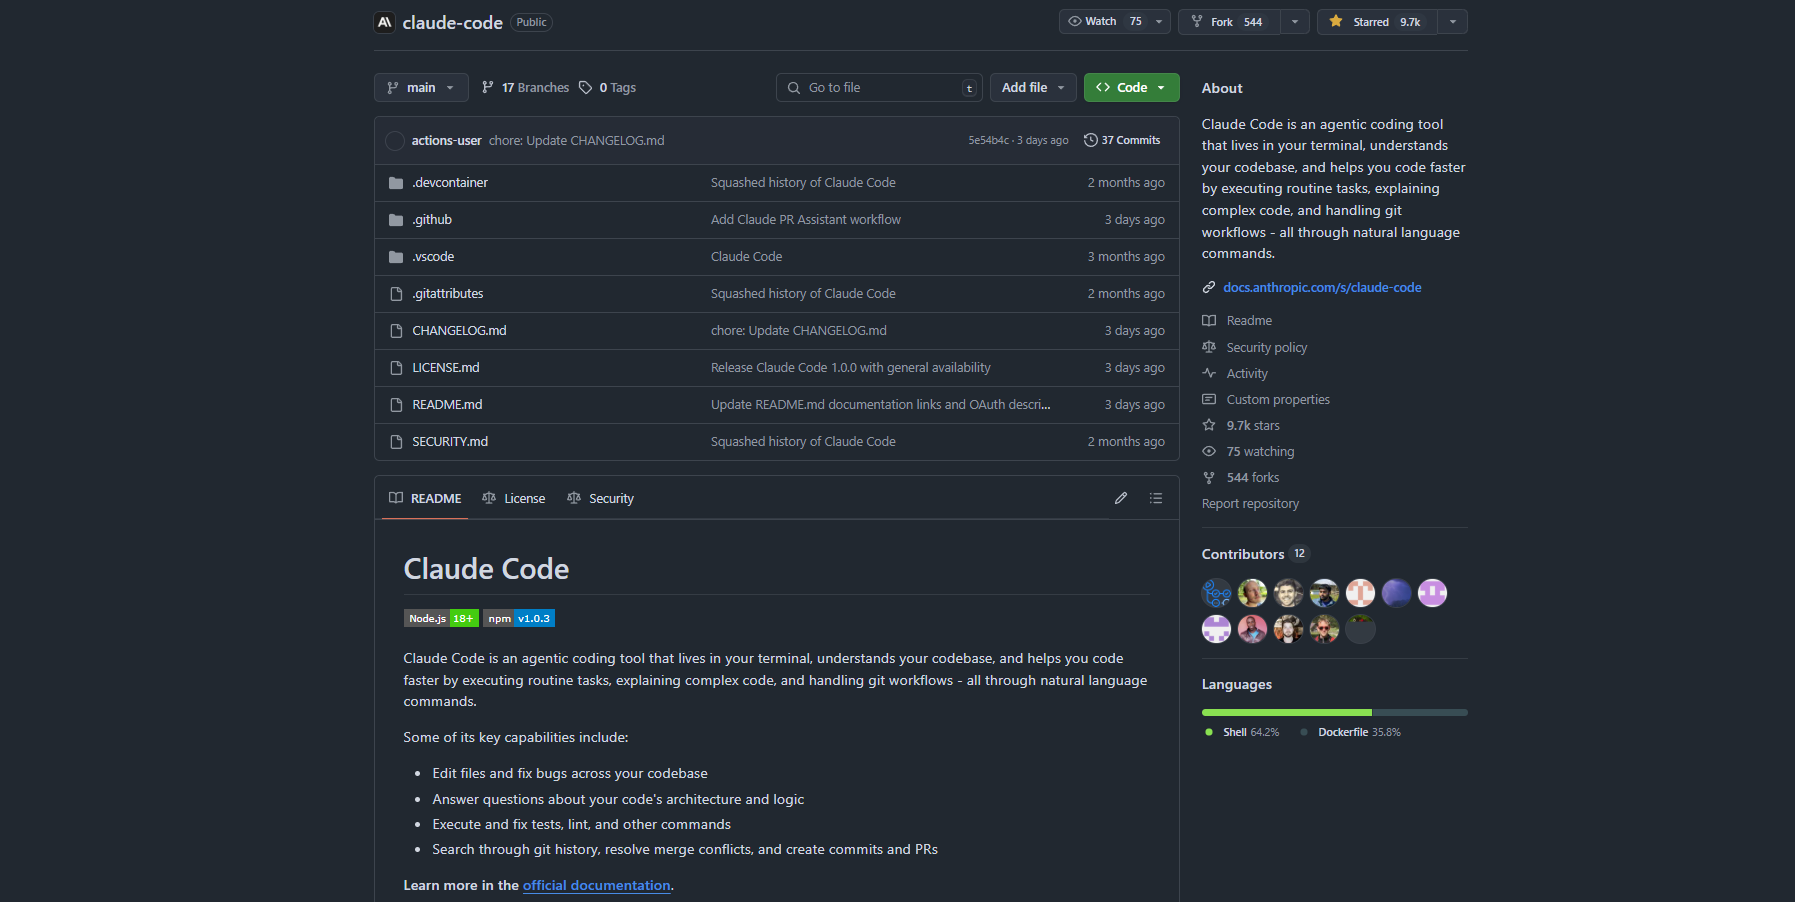Click the branch icon beside 17 Branches

(488, 88)
